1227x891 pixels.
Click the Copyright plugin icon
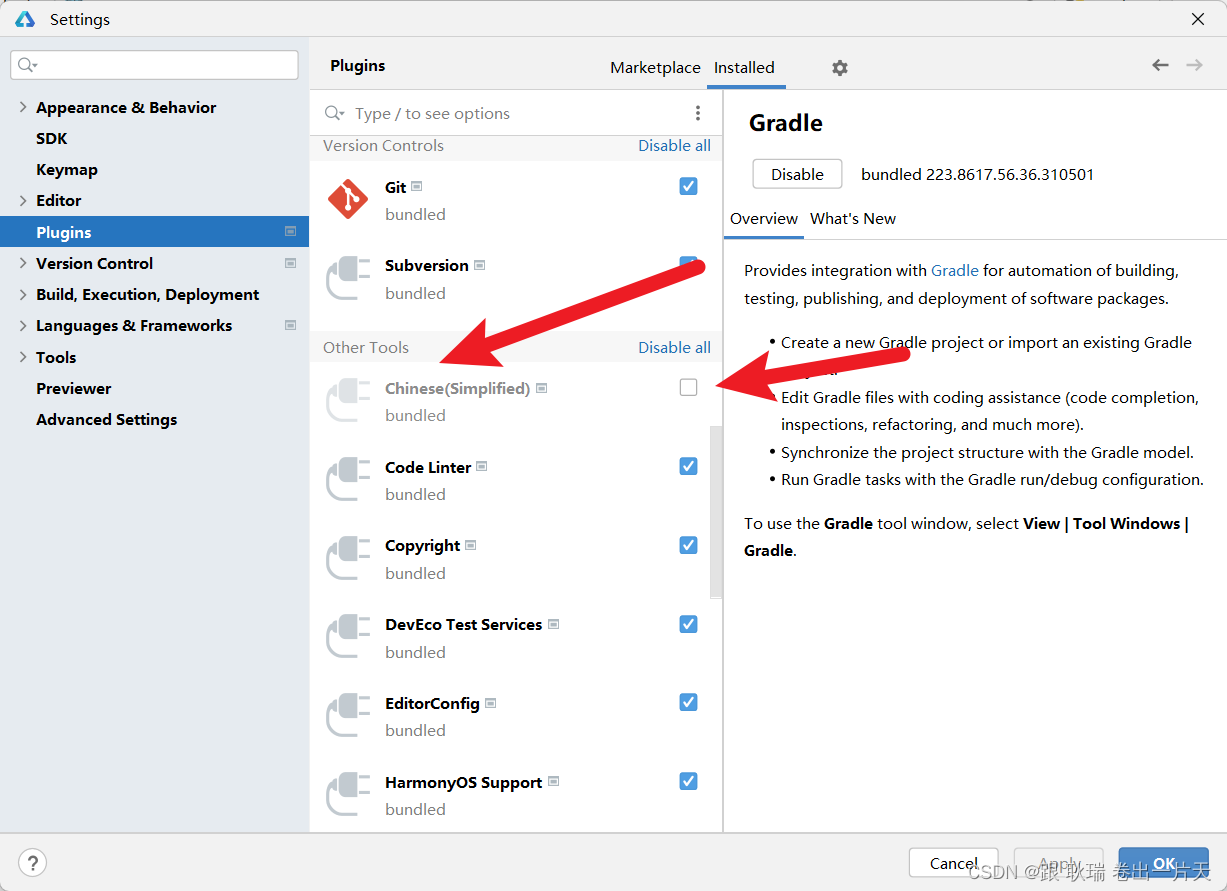348,559
